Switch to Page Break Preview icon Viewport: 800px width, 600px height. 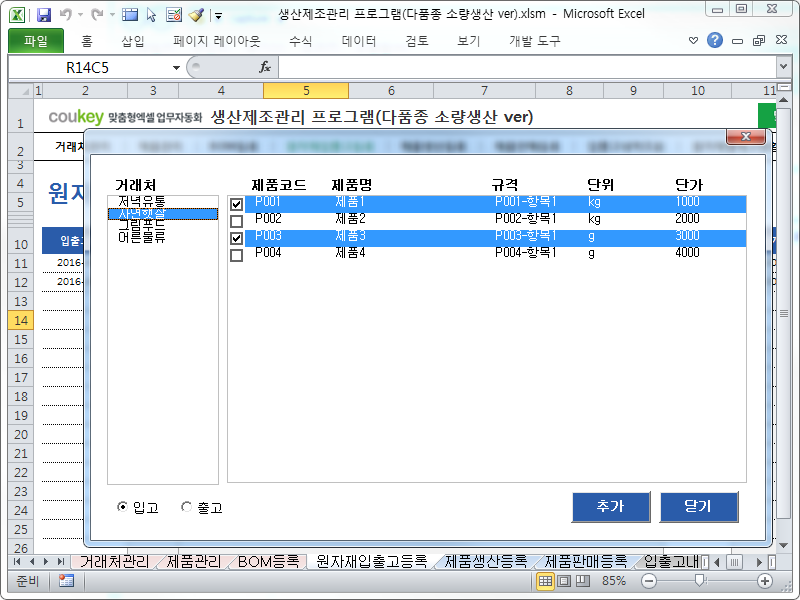pyautogui.click(x=583, y=581)
